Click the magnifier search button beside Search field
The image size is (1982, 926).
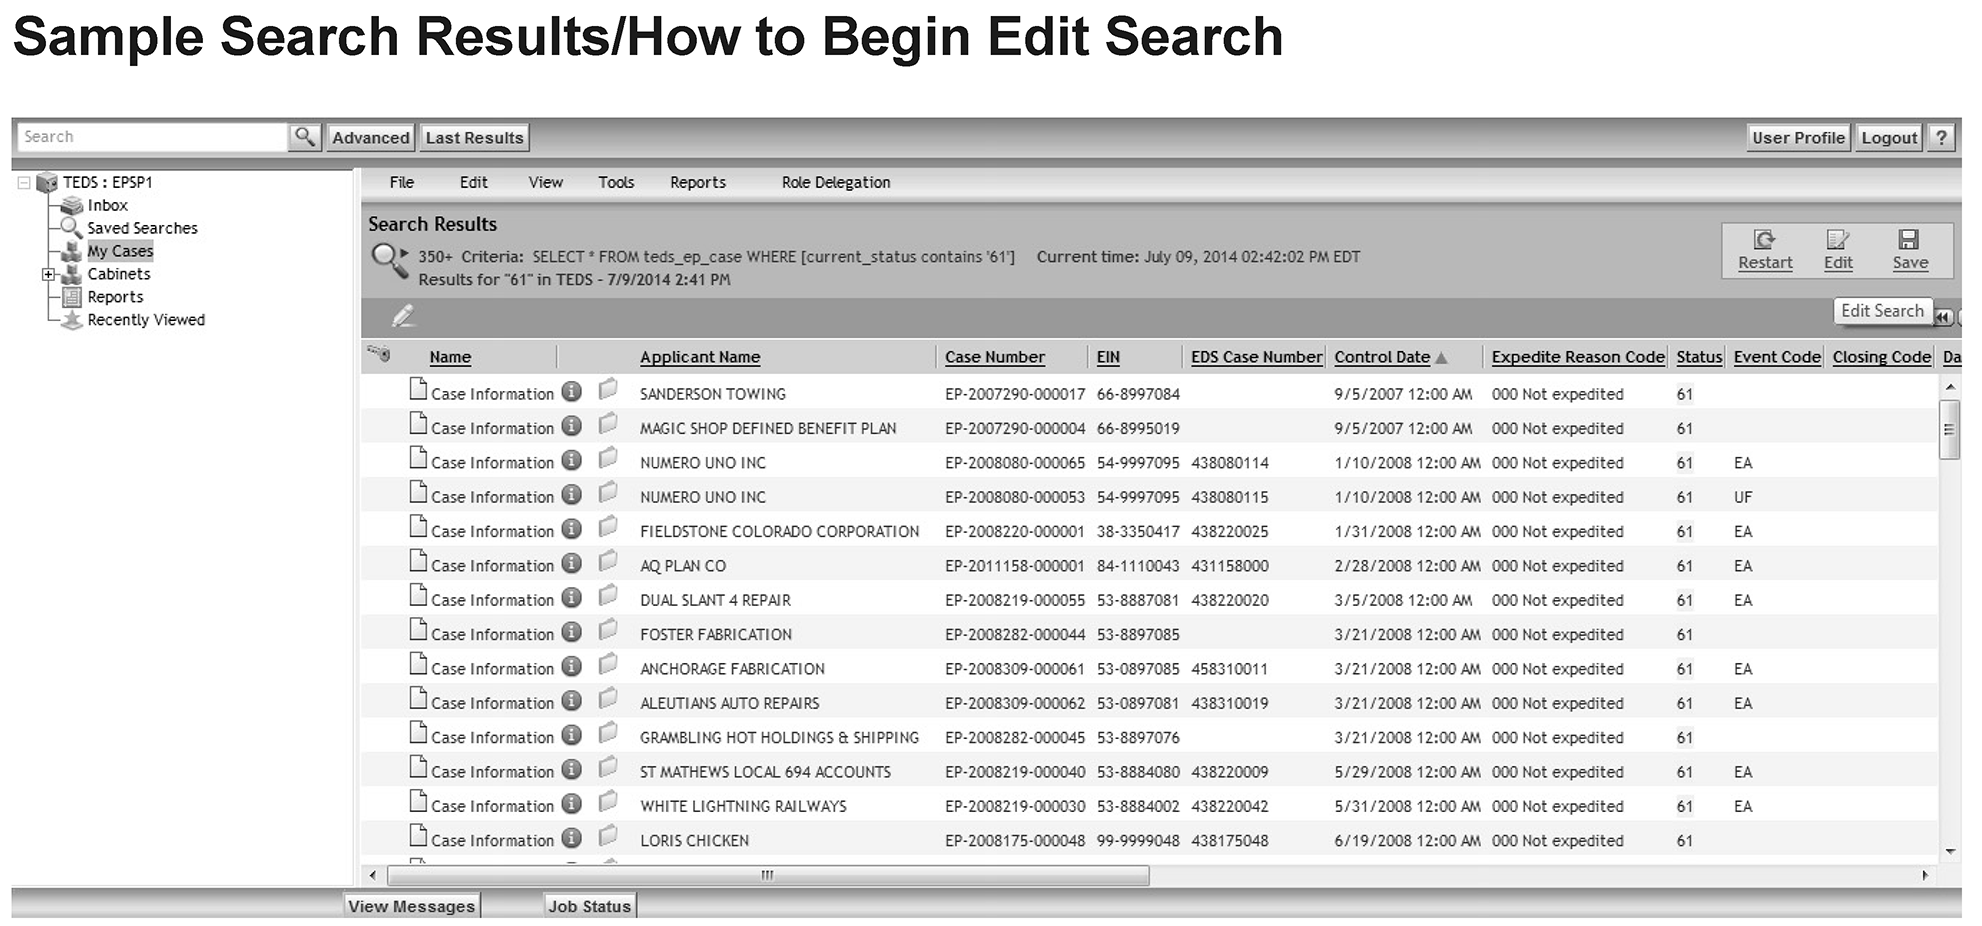coord(304,137)
